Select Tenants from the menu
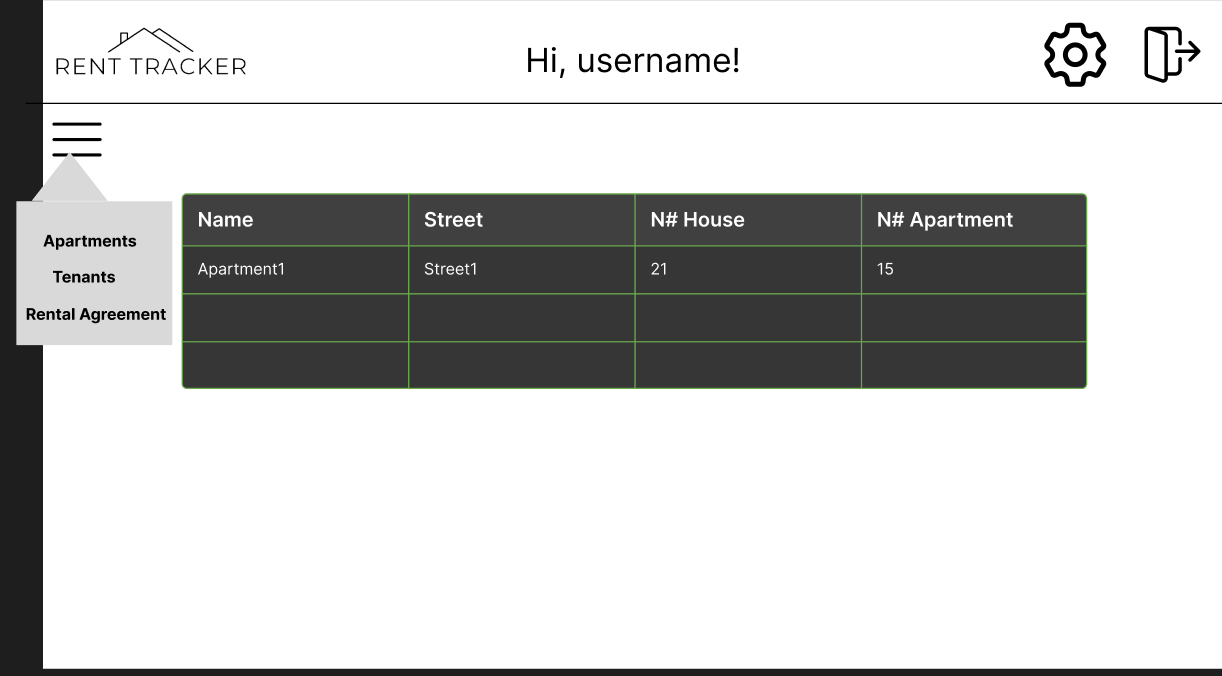 click(84, 277)
